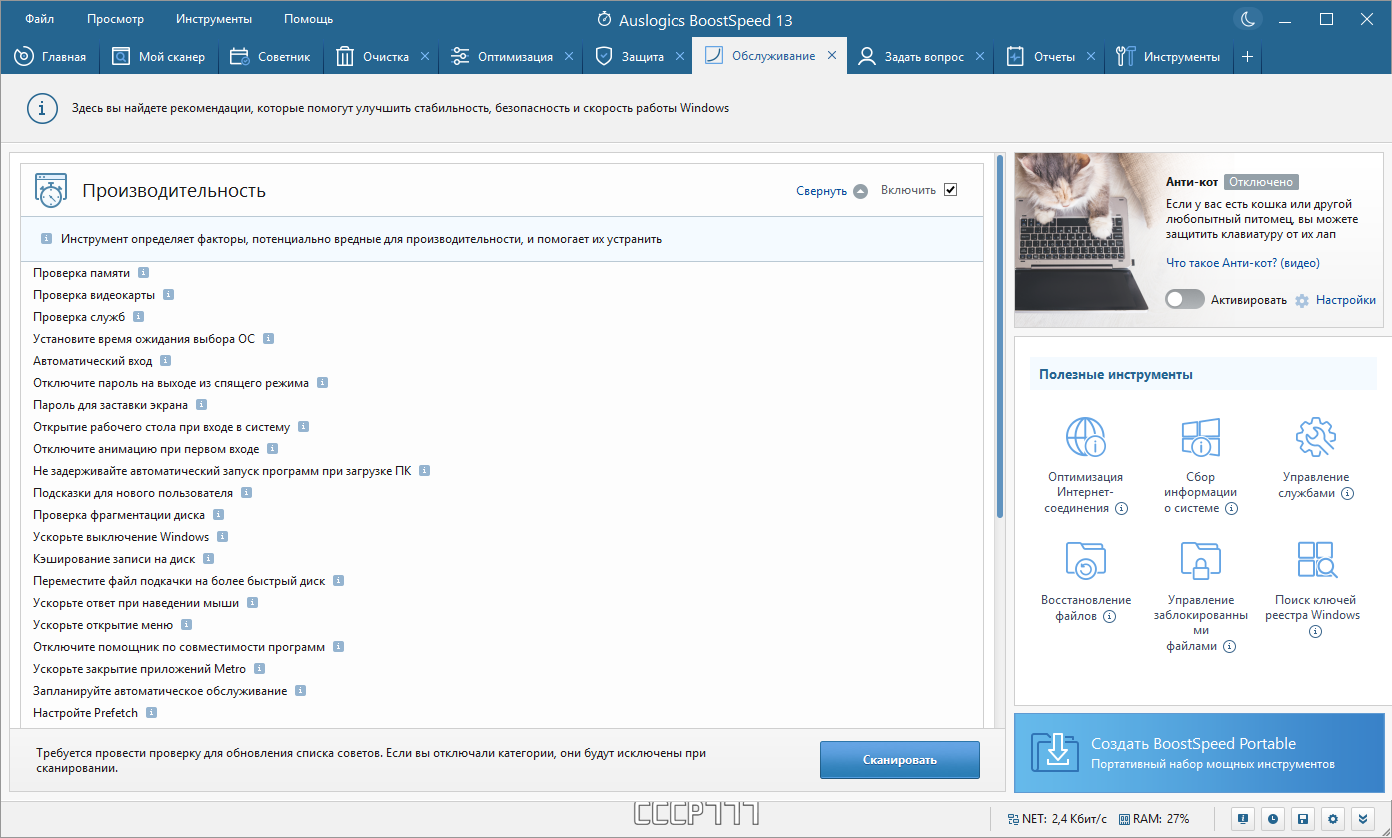Add a new tab with plus button
The width and height of the screenshot is (1392, 838).
tap(1247, 57)
